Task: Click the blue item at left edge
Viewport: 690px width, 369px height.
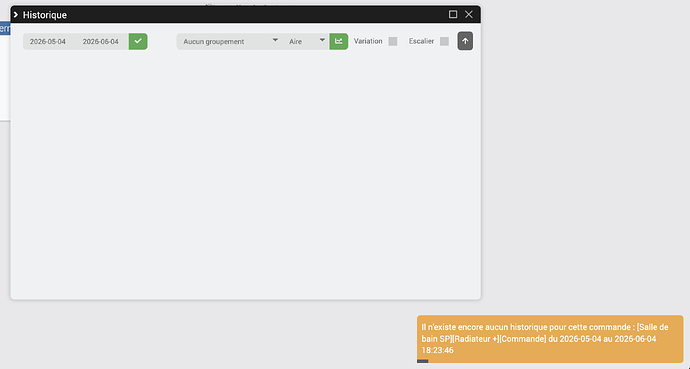Action: 5,29
